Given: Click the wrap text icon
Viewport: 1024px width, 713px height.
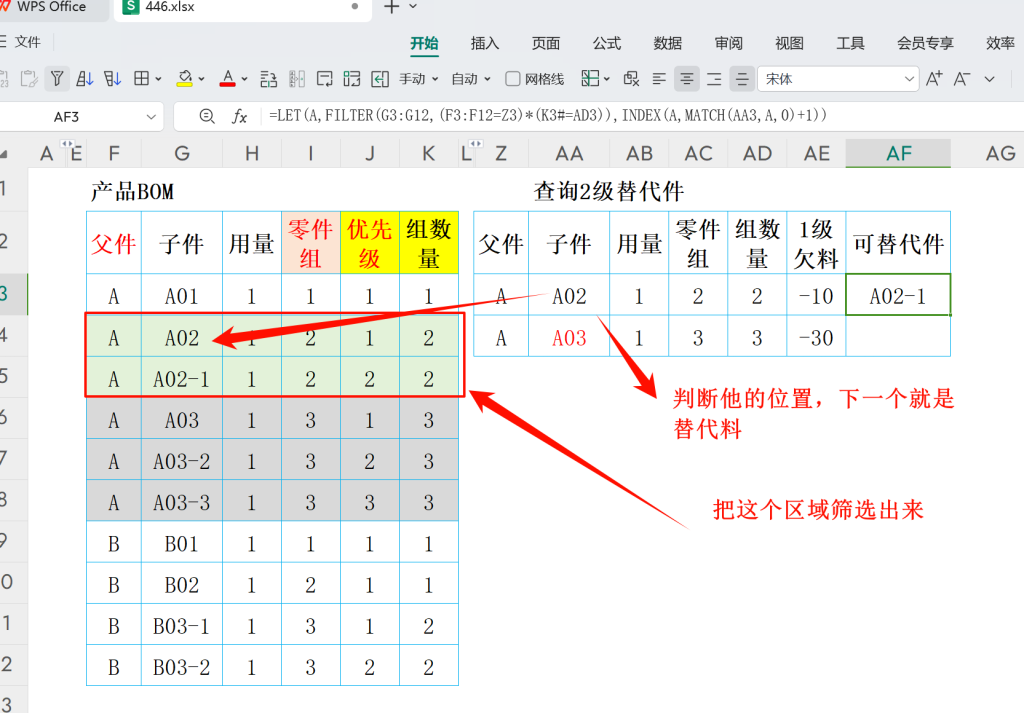Looking at the screenshot, I should (x=325, y=79).
